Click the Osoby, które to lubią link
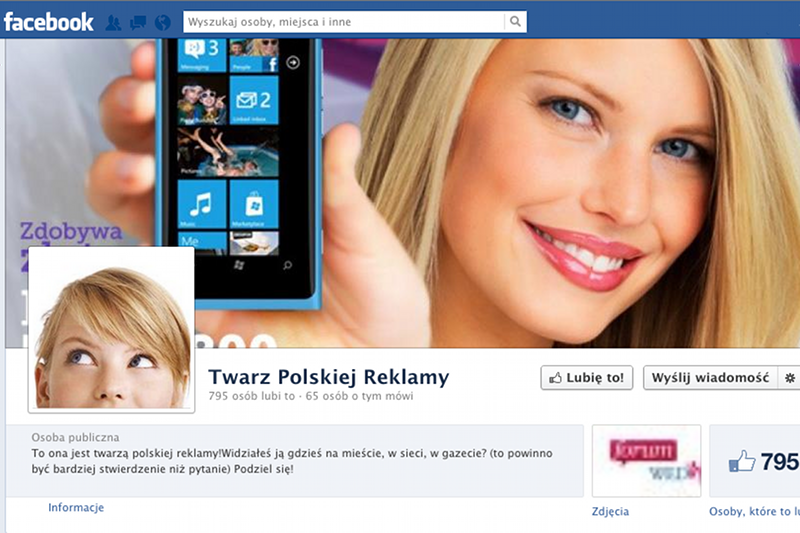 (755, 512)
